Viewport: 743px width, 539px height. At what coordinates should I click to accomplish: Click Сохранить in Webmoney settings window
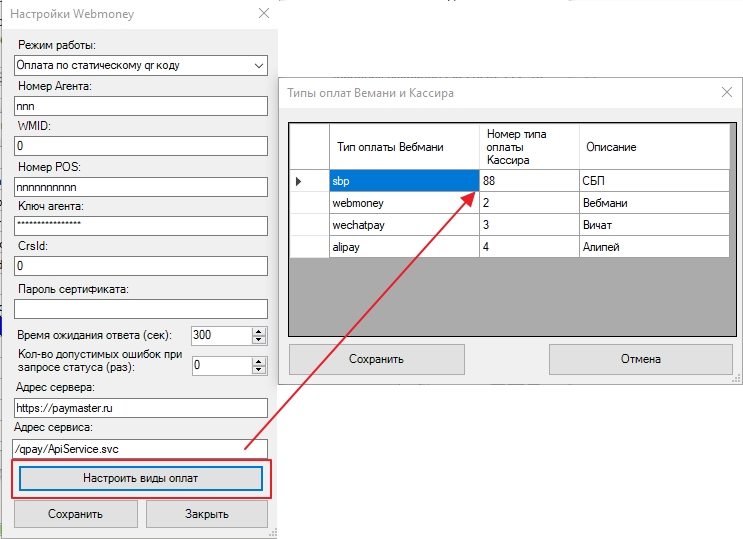(75, 514)
